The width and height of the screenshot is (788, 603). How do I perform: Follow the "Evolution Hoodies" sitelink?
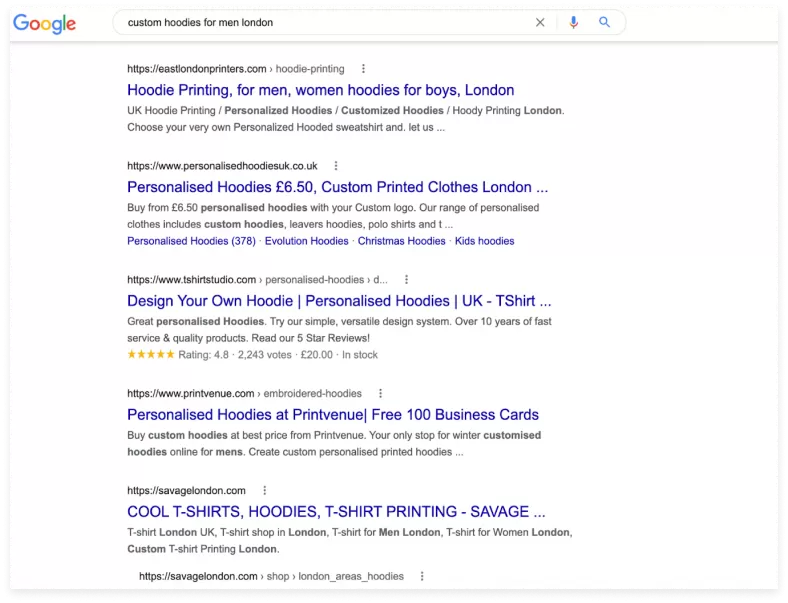point(308,241)
